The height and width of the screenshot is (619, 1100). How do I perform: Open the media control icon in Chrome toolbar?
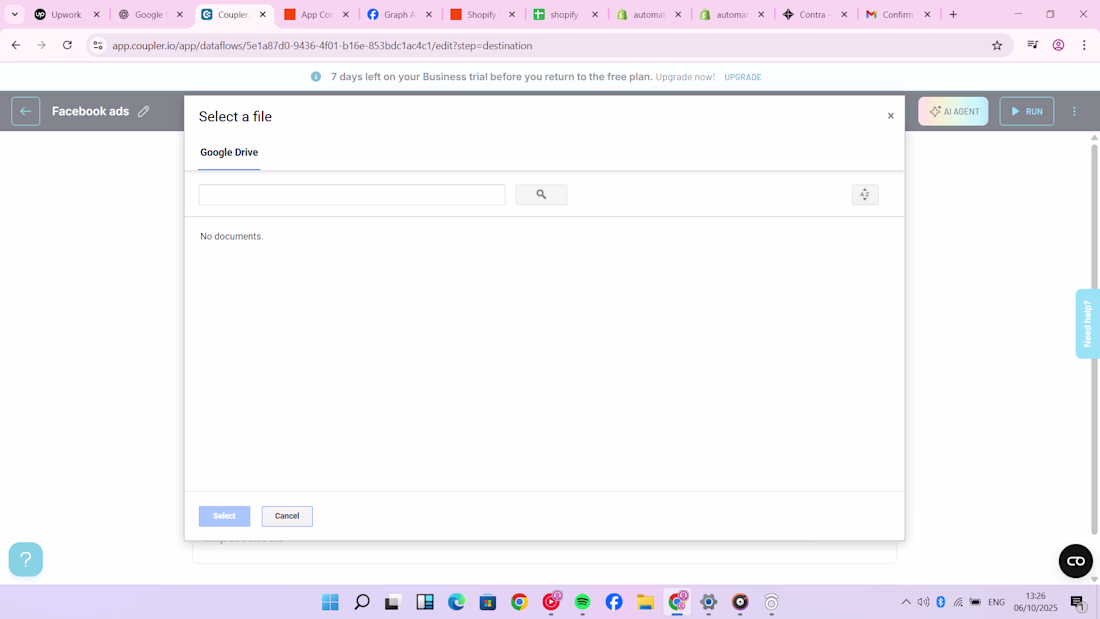[x=1033, y=45]
